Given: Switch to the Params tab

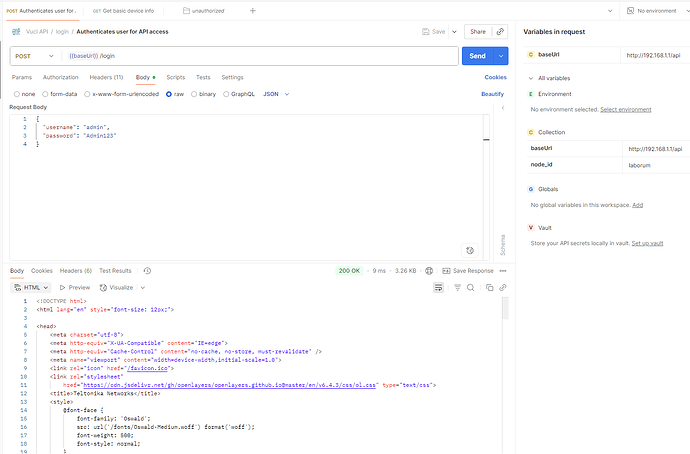Looking at the screenshot, I should click(22, 77).
